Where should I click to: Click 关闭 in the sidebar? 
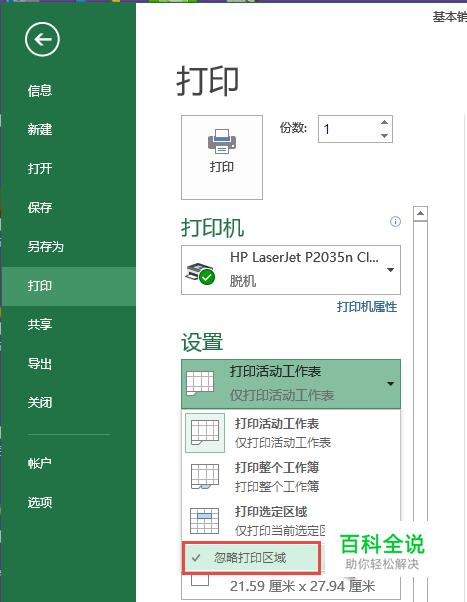click(x=40, y=403)
